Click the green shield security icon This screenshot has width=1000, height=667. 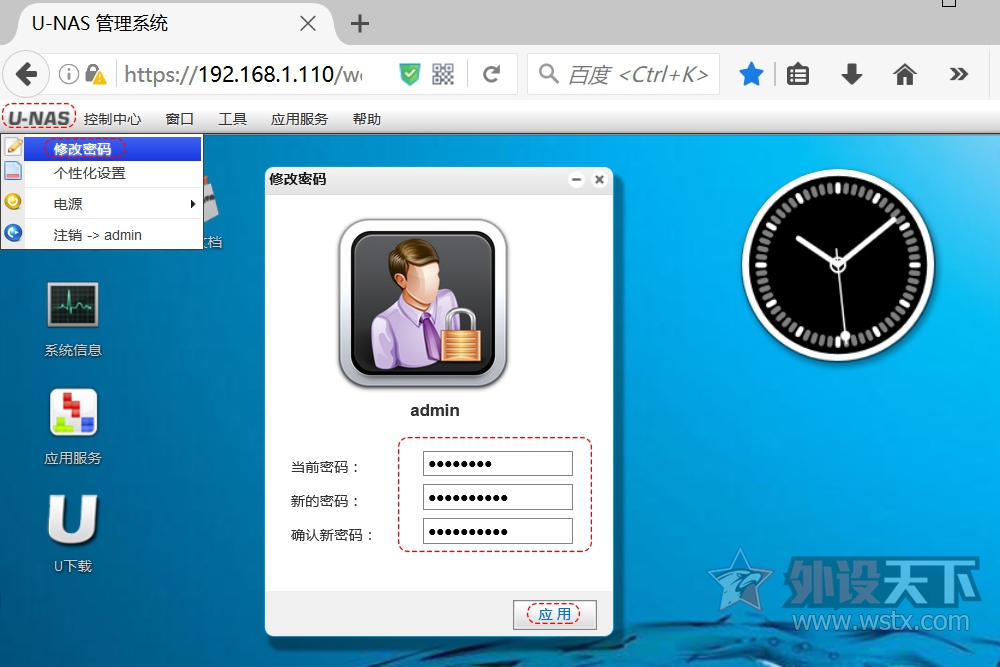409,75
